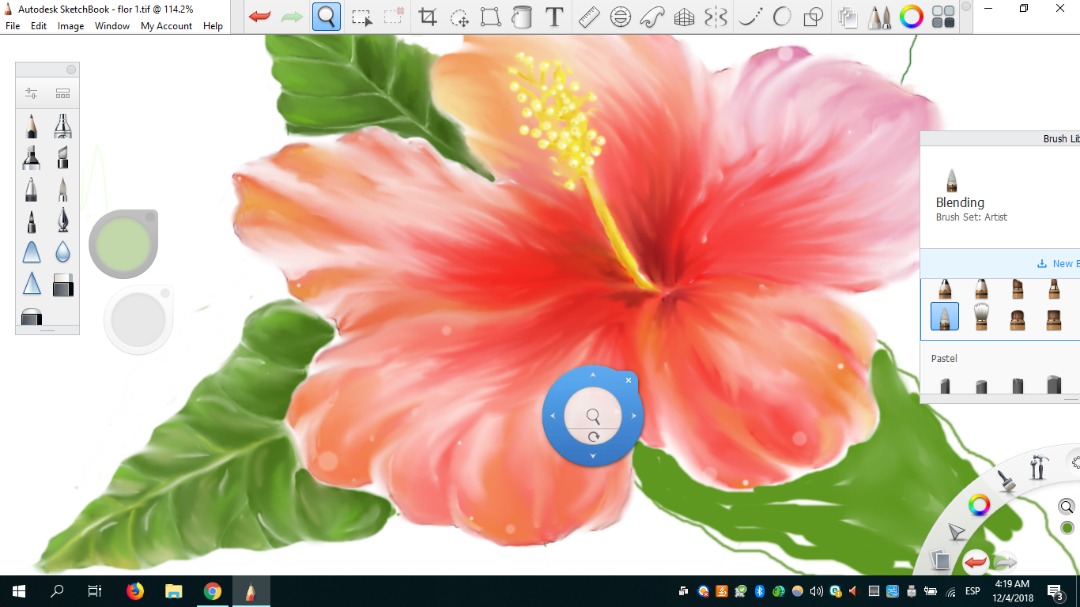This screenshot has width=1080, height=607.
Task: Select the Flood Fill bucket tool
Action: pyautogui.click(x=522, y=17)
